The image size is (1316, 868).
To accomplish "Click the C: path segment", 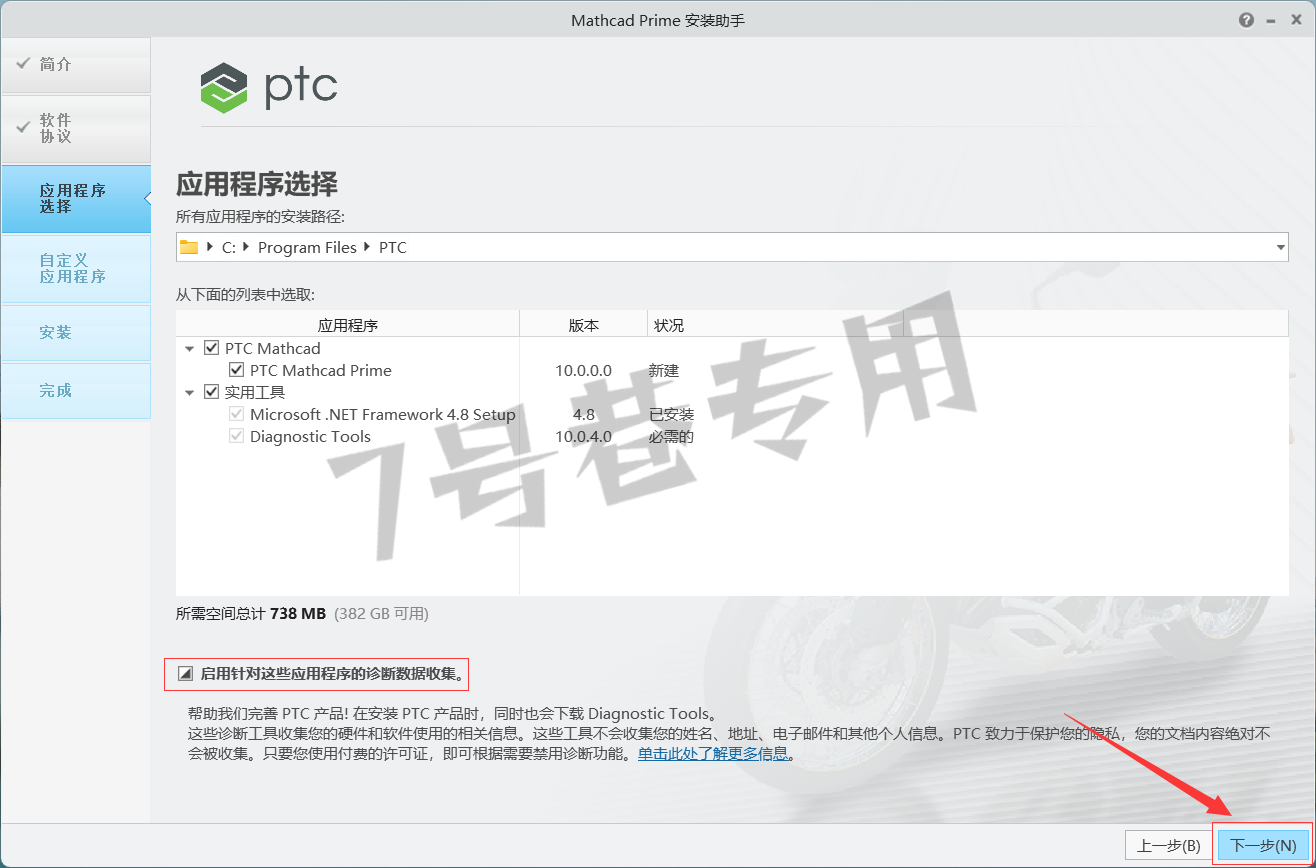I will pos(229,247).
